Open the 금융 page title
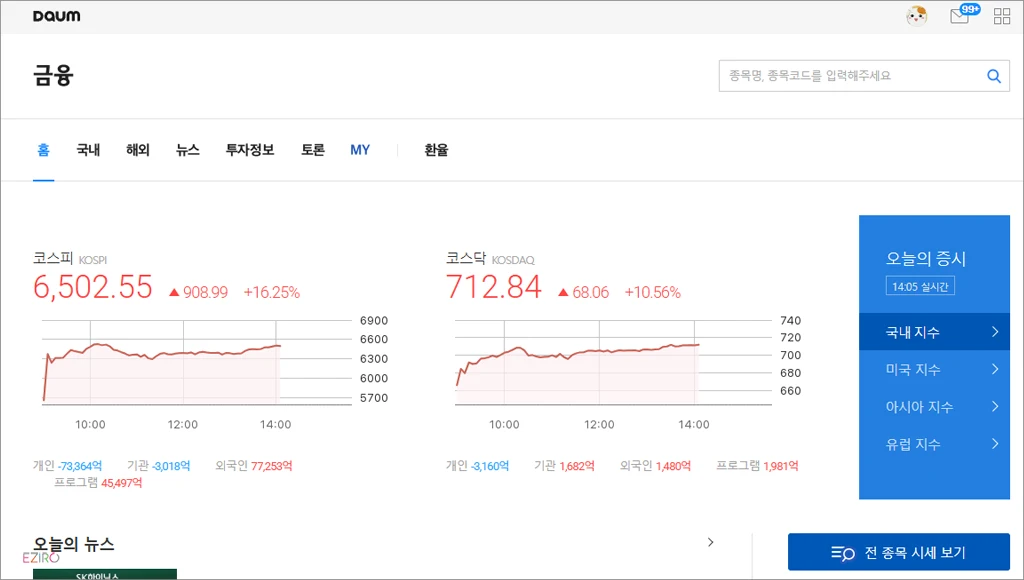 tap(54, 75)
